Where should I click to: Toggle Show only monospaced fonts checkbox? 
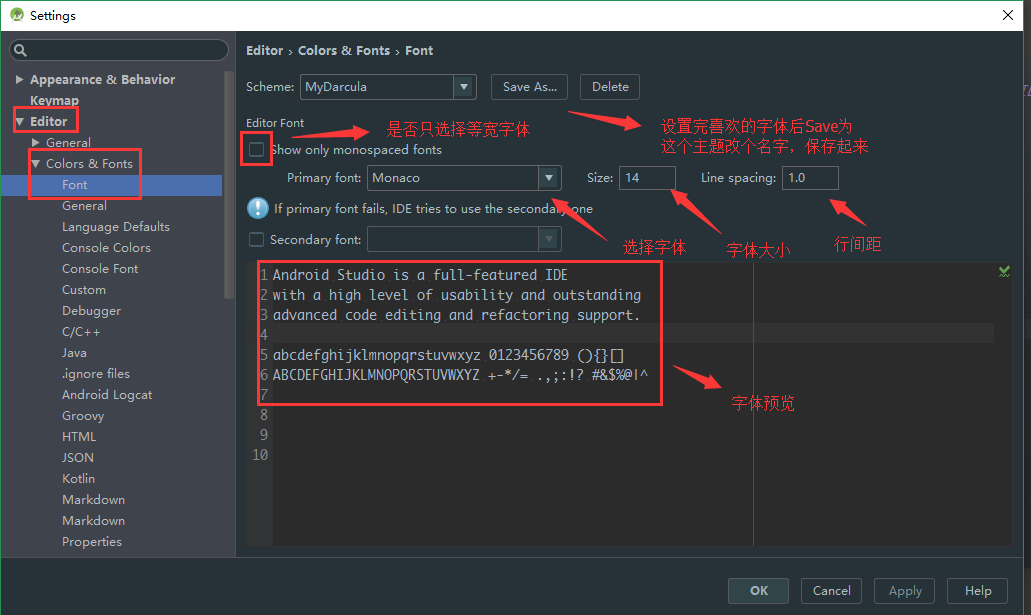(x=256, y=150)
